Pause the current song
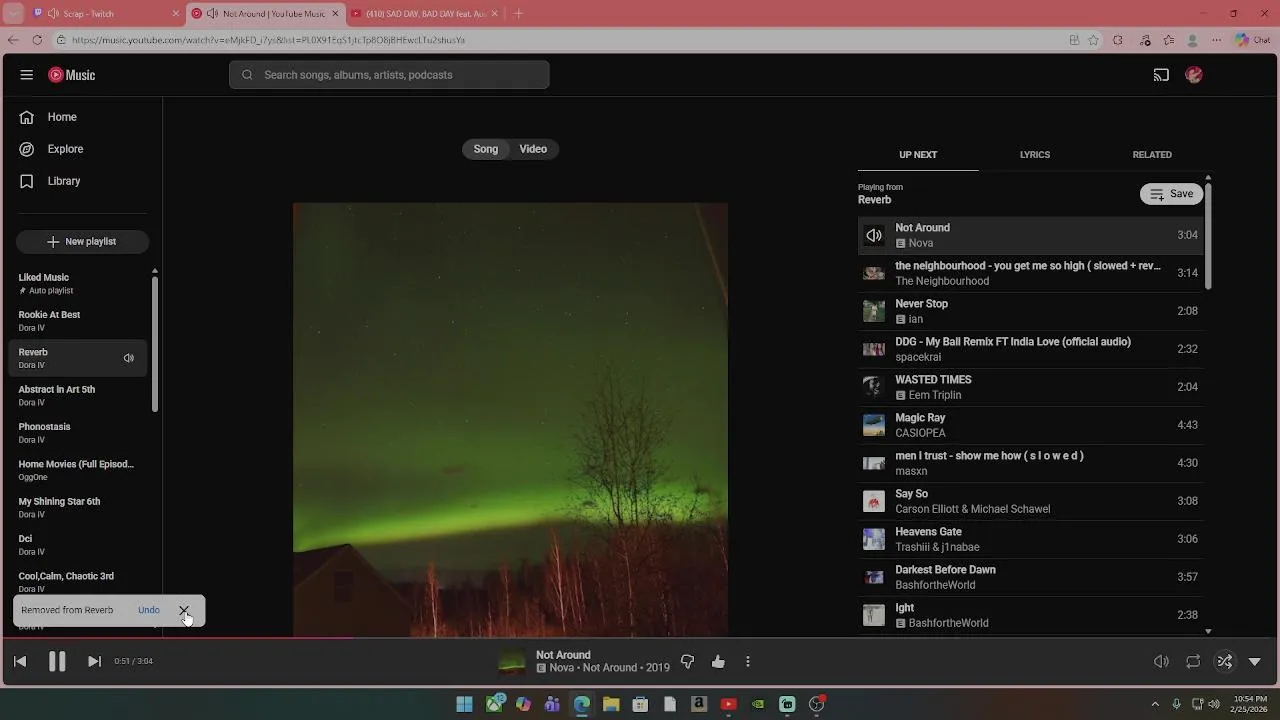This screenshot has height=720, width=1280. 57,661
